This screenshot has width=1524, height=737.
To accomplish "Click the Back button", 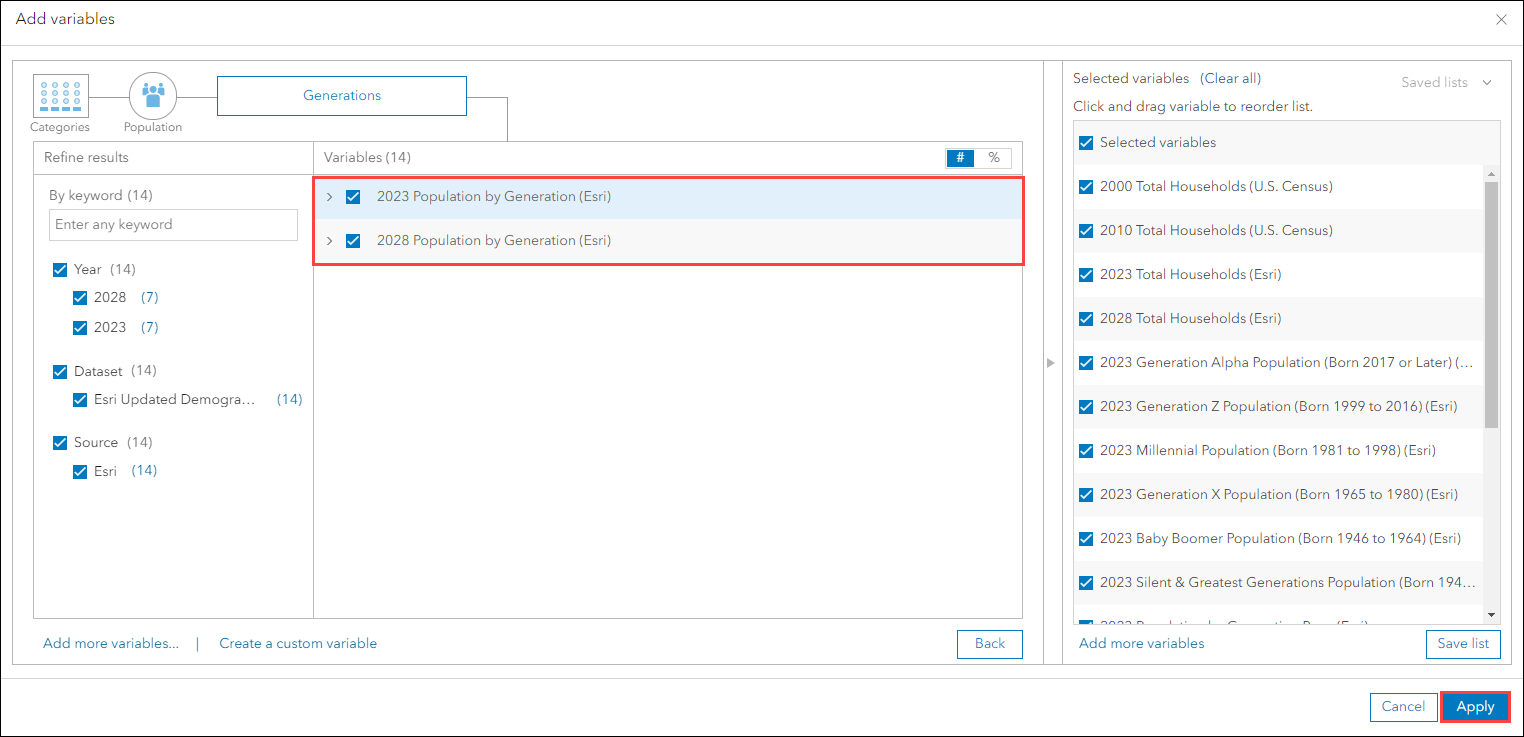I will pyautogui.click(x=989, y=644).
